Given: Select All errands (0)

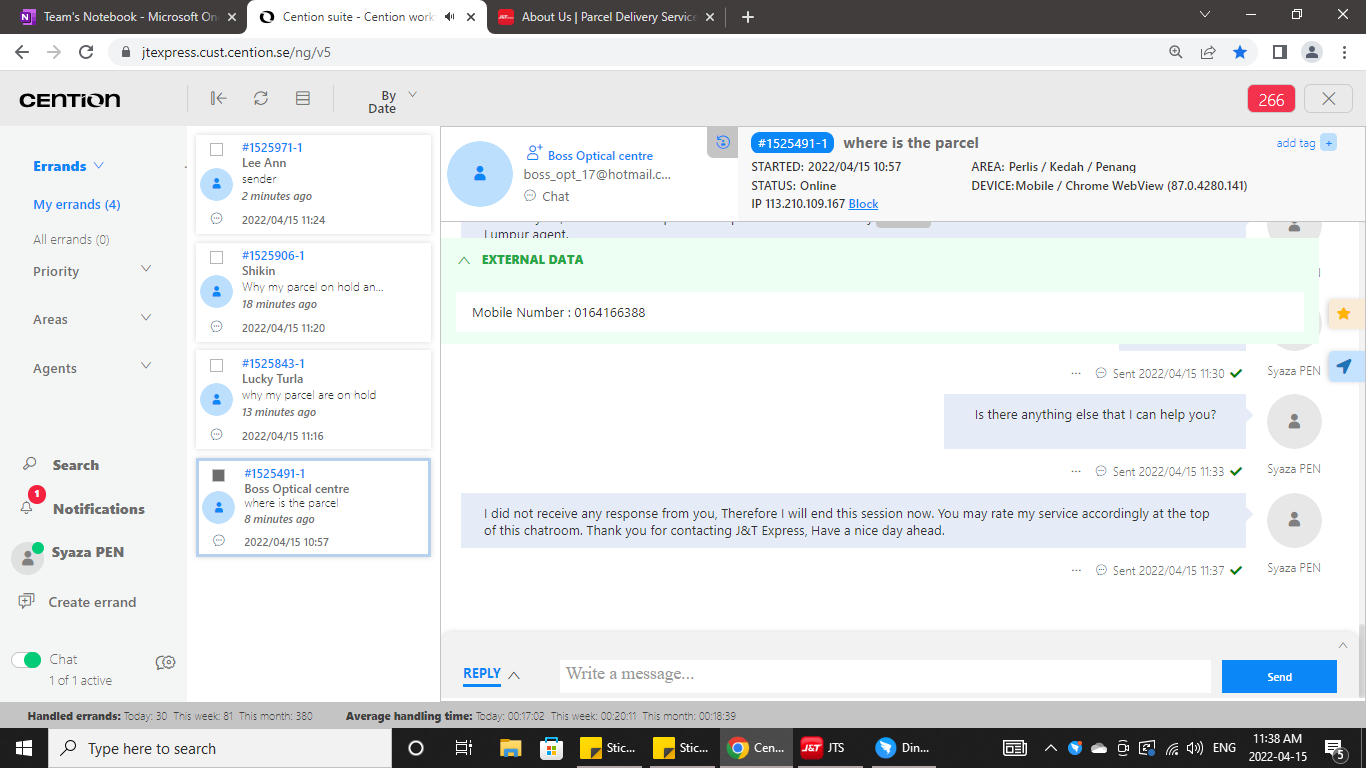Looking at the screenshot, I should [x=71, y=239].
